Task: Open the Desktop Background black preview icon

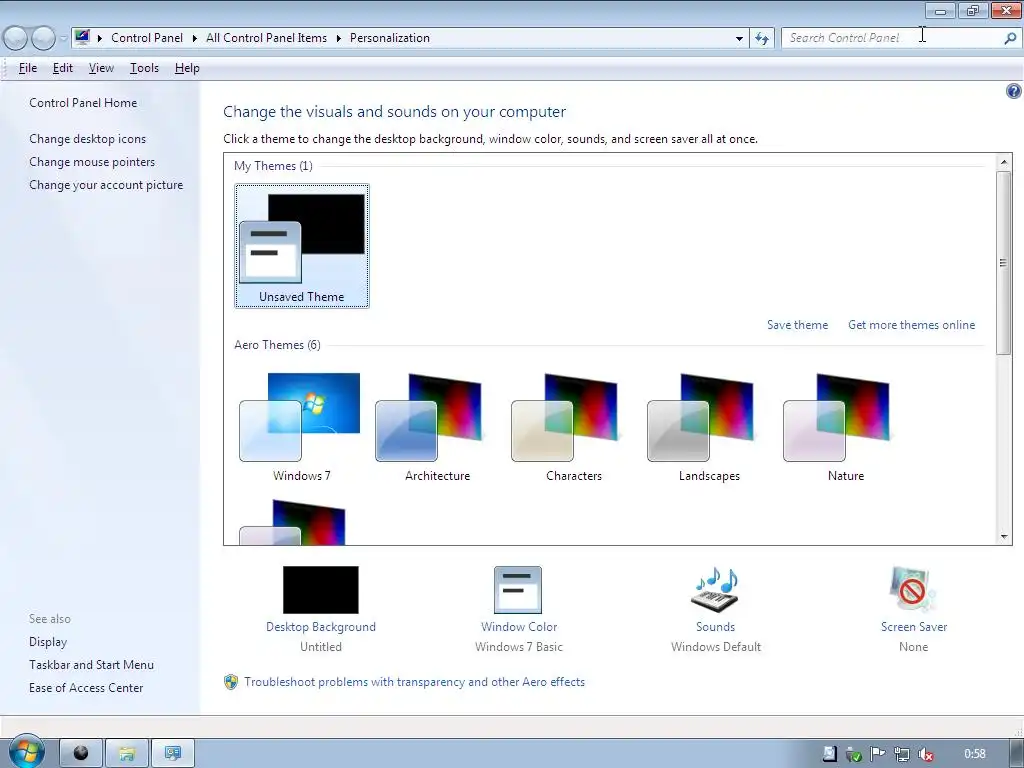Action: click(x=321, y=590)
